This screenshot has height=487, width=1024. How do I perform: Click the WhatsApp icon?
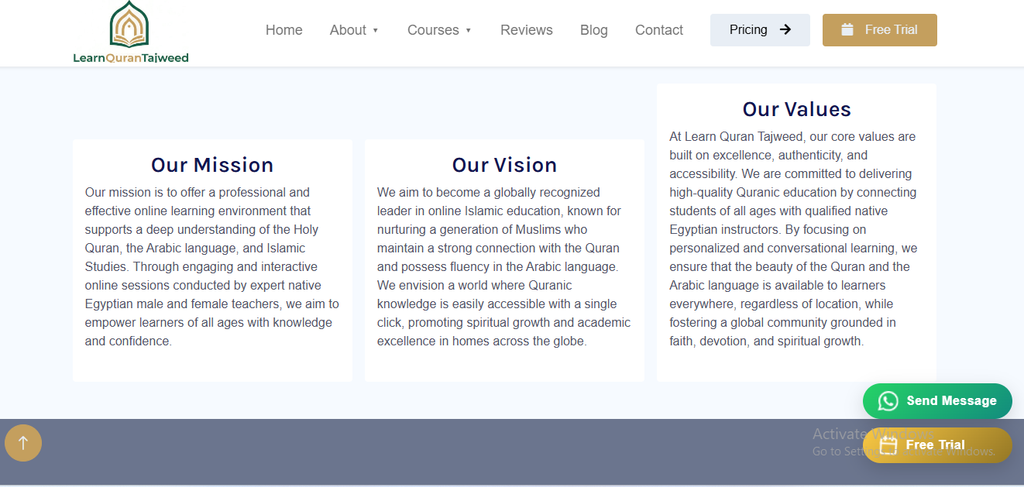pyautogui.click(x=888, y=401)
